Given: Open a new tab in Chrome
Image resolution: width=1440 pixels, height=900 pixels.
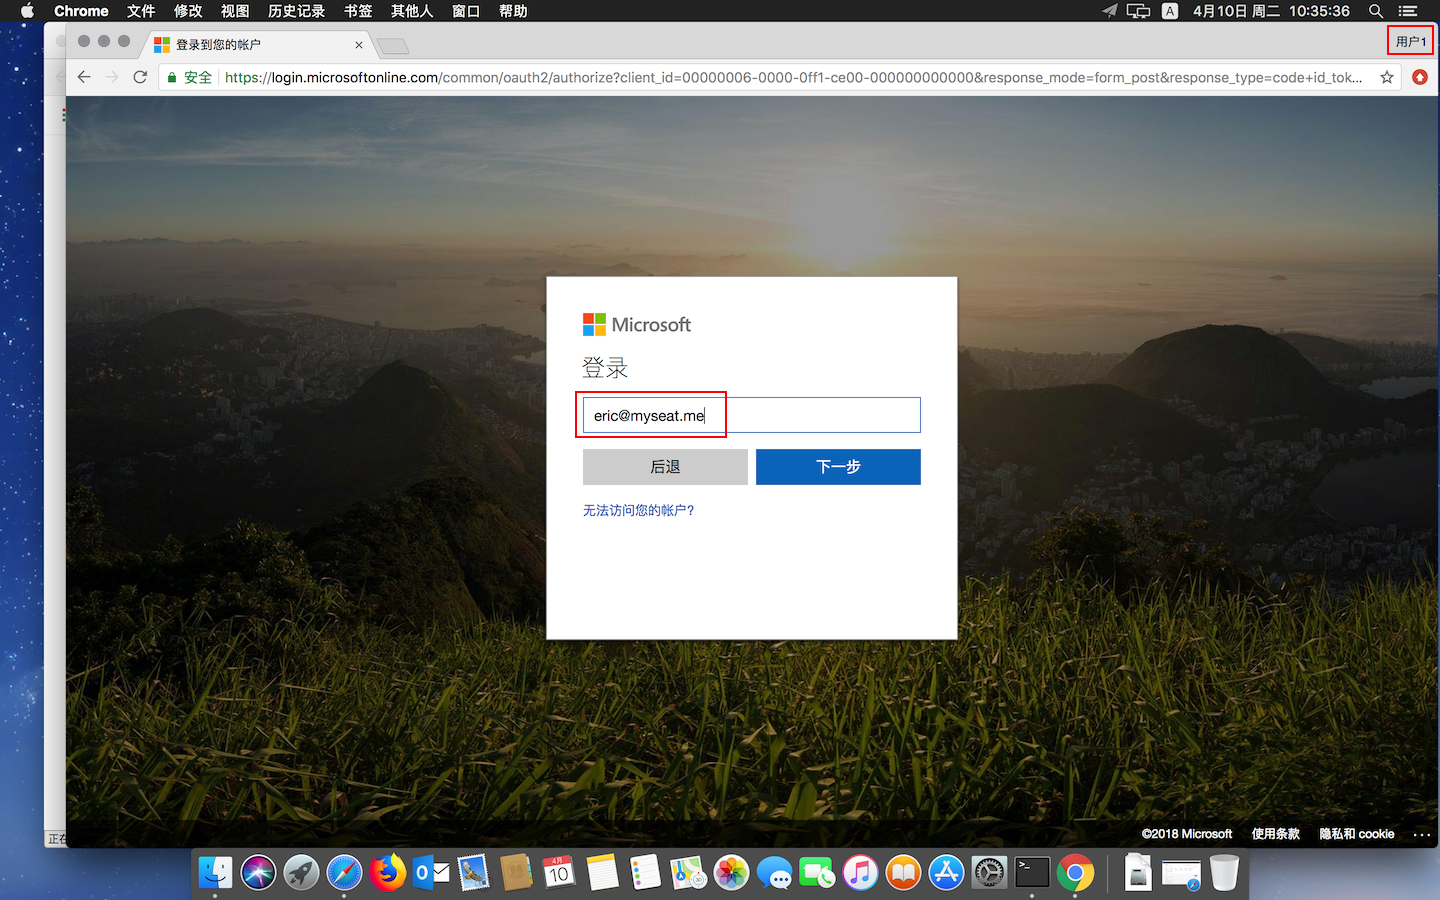Looking at the screenshot, I should point(393,46).
